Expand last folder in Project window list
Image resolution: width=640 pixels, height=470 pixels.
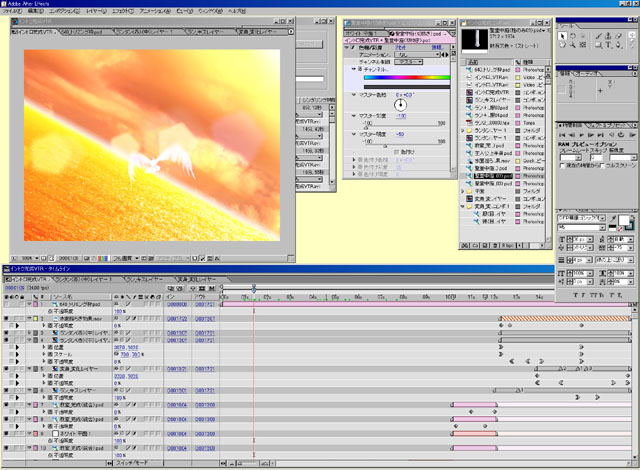click(463, 206)
